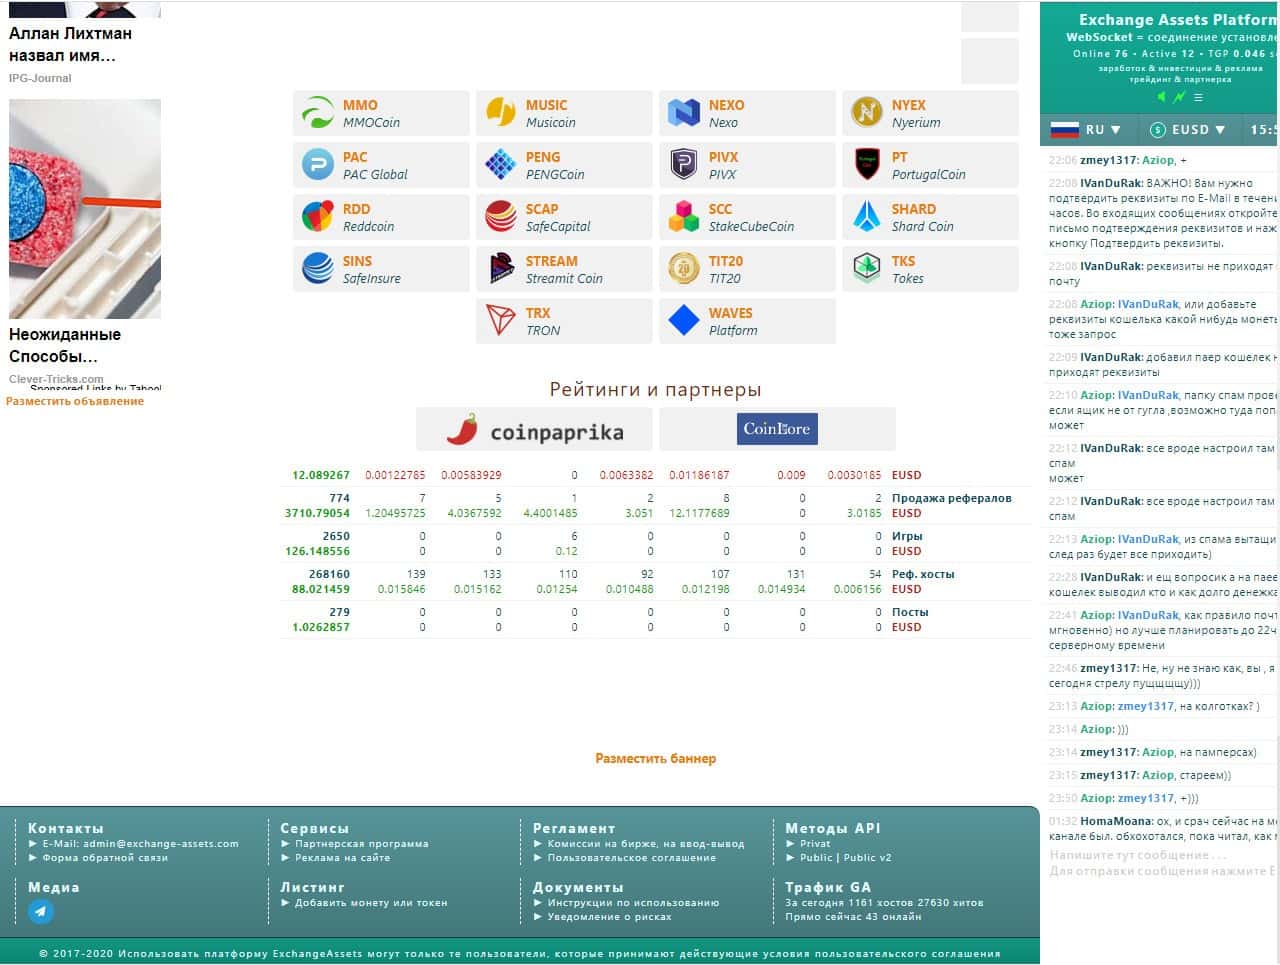Select the PortugalCoin logo icon
The image size is (1280, 965).
tap(867, 165)
